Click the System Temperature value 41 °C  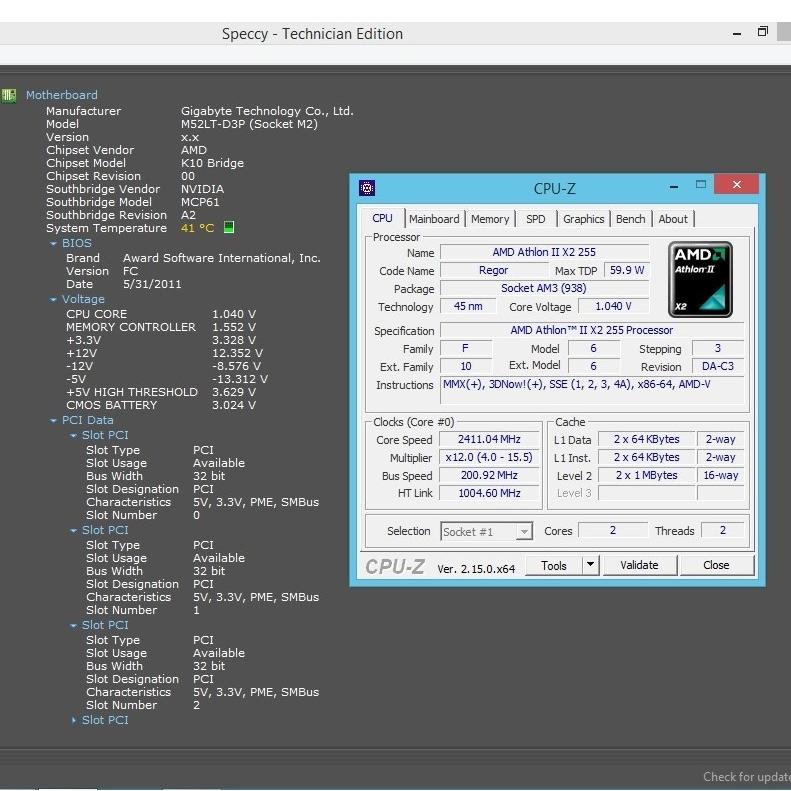tap(197, 228)
